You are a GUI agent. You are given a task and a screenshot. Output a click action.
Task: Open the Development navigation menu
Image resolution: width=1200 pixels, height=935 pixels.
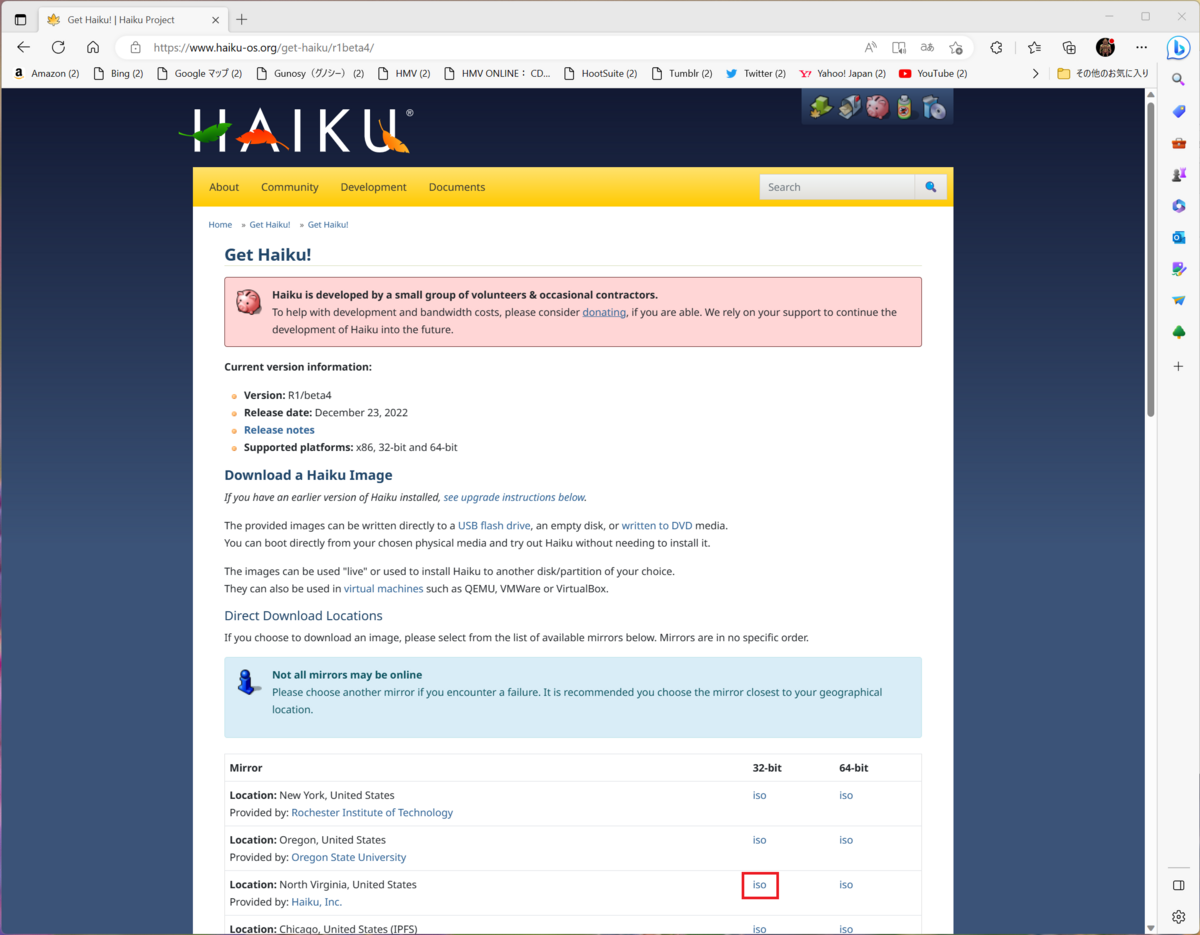point(373,187)
